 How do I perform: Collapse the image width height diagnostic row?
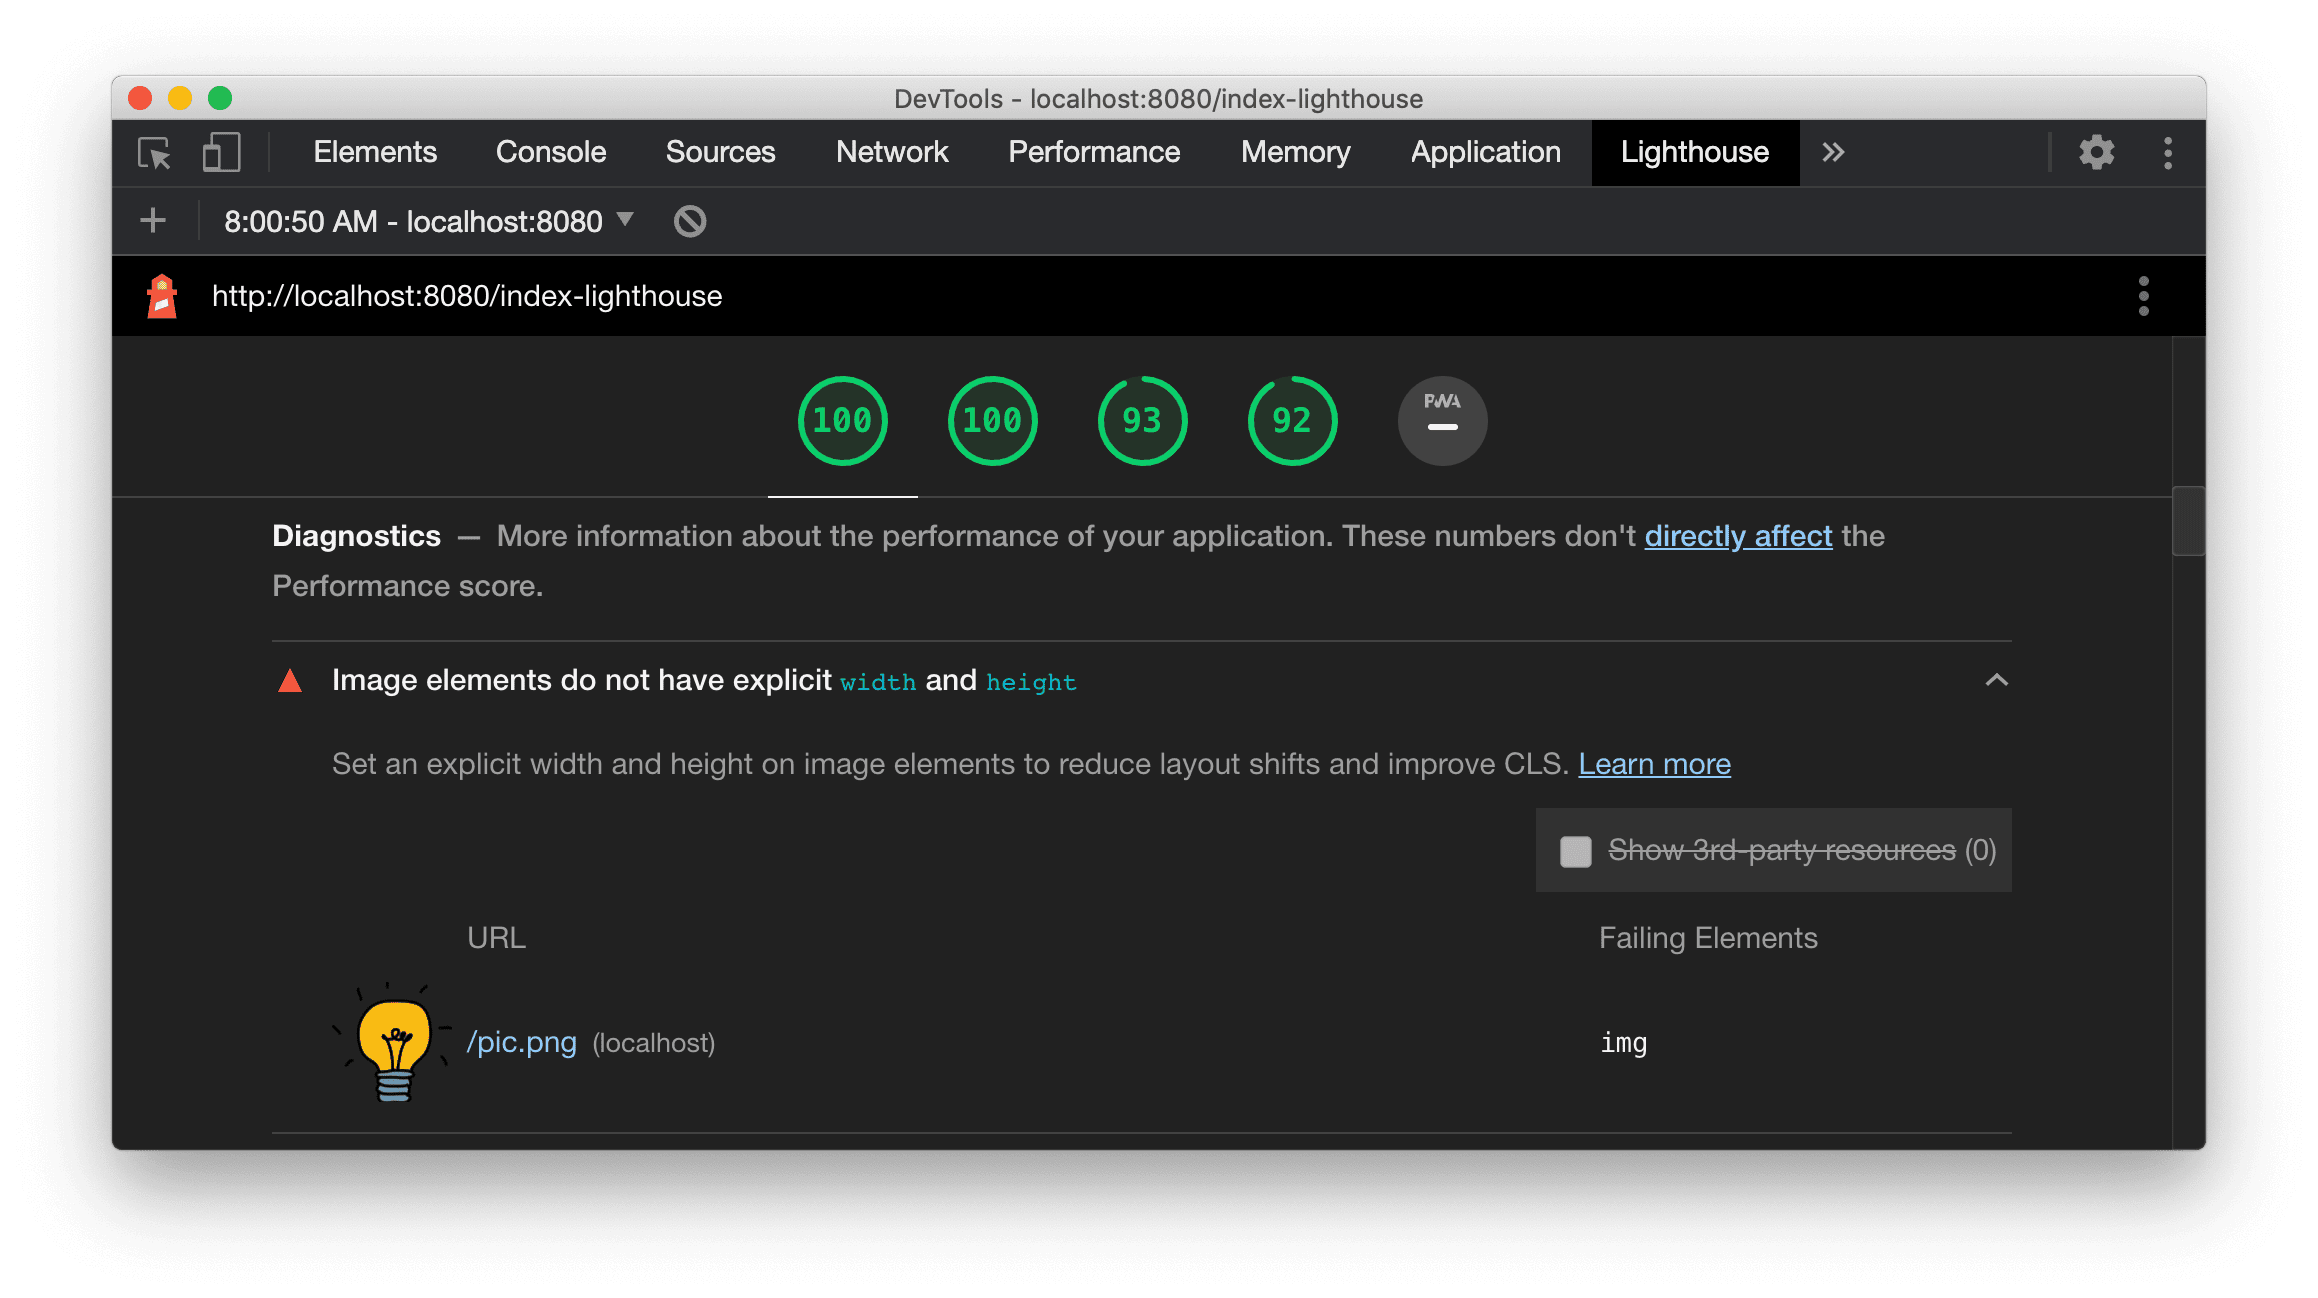(x=1996, y=680)
